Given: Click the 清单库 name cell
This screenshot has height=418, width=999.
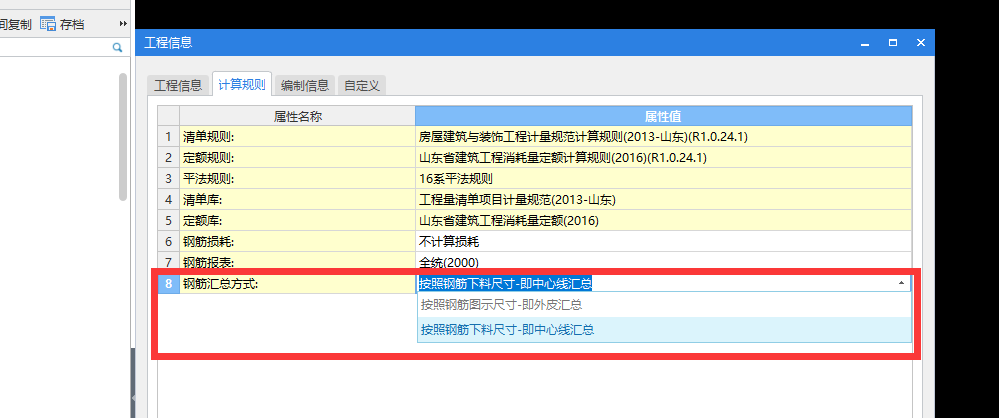Looking at the screenshot, I should pos(297,199).
